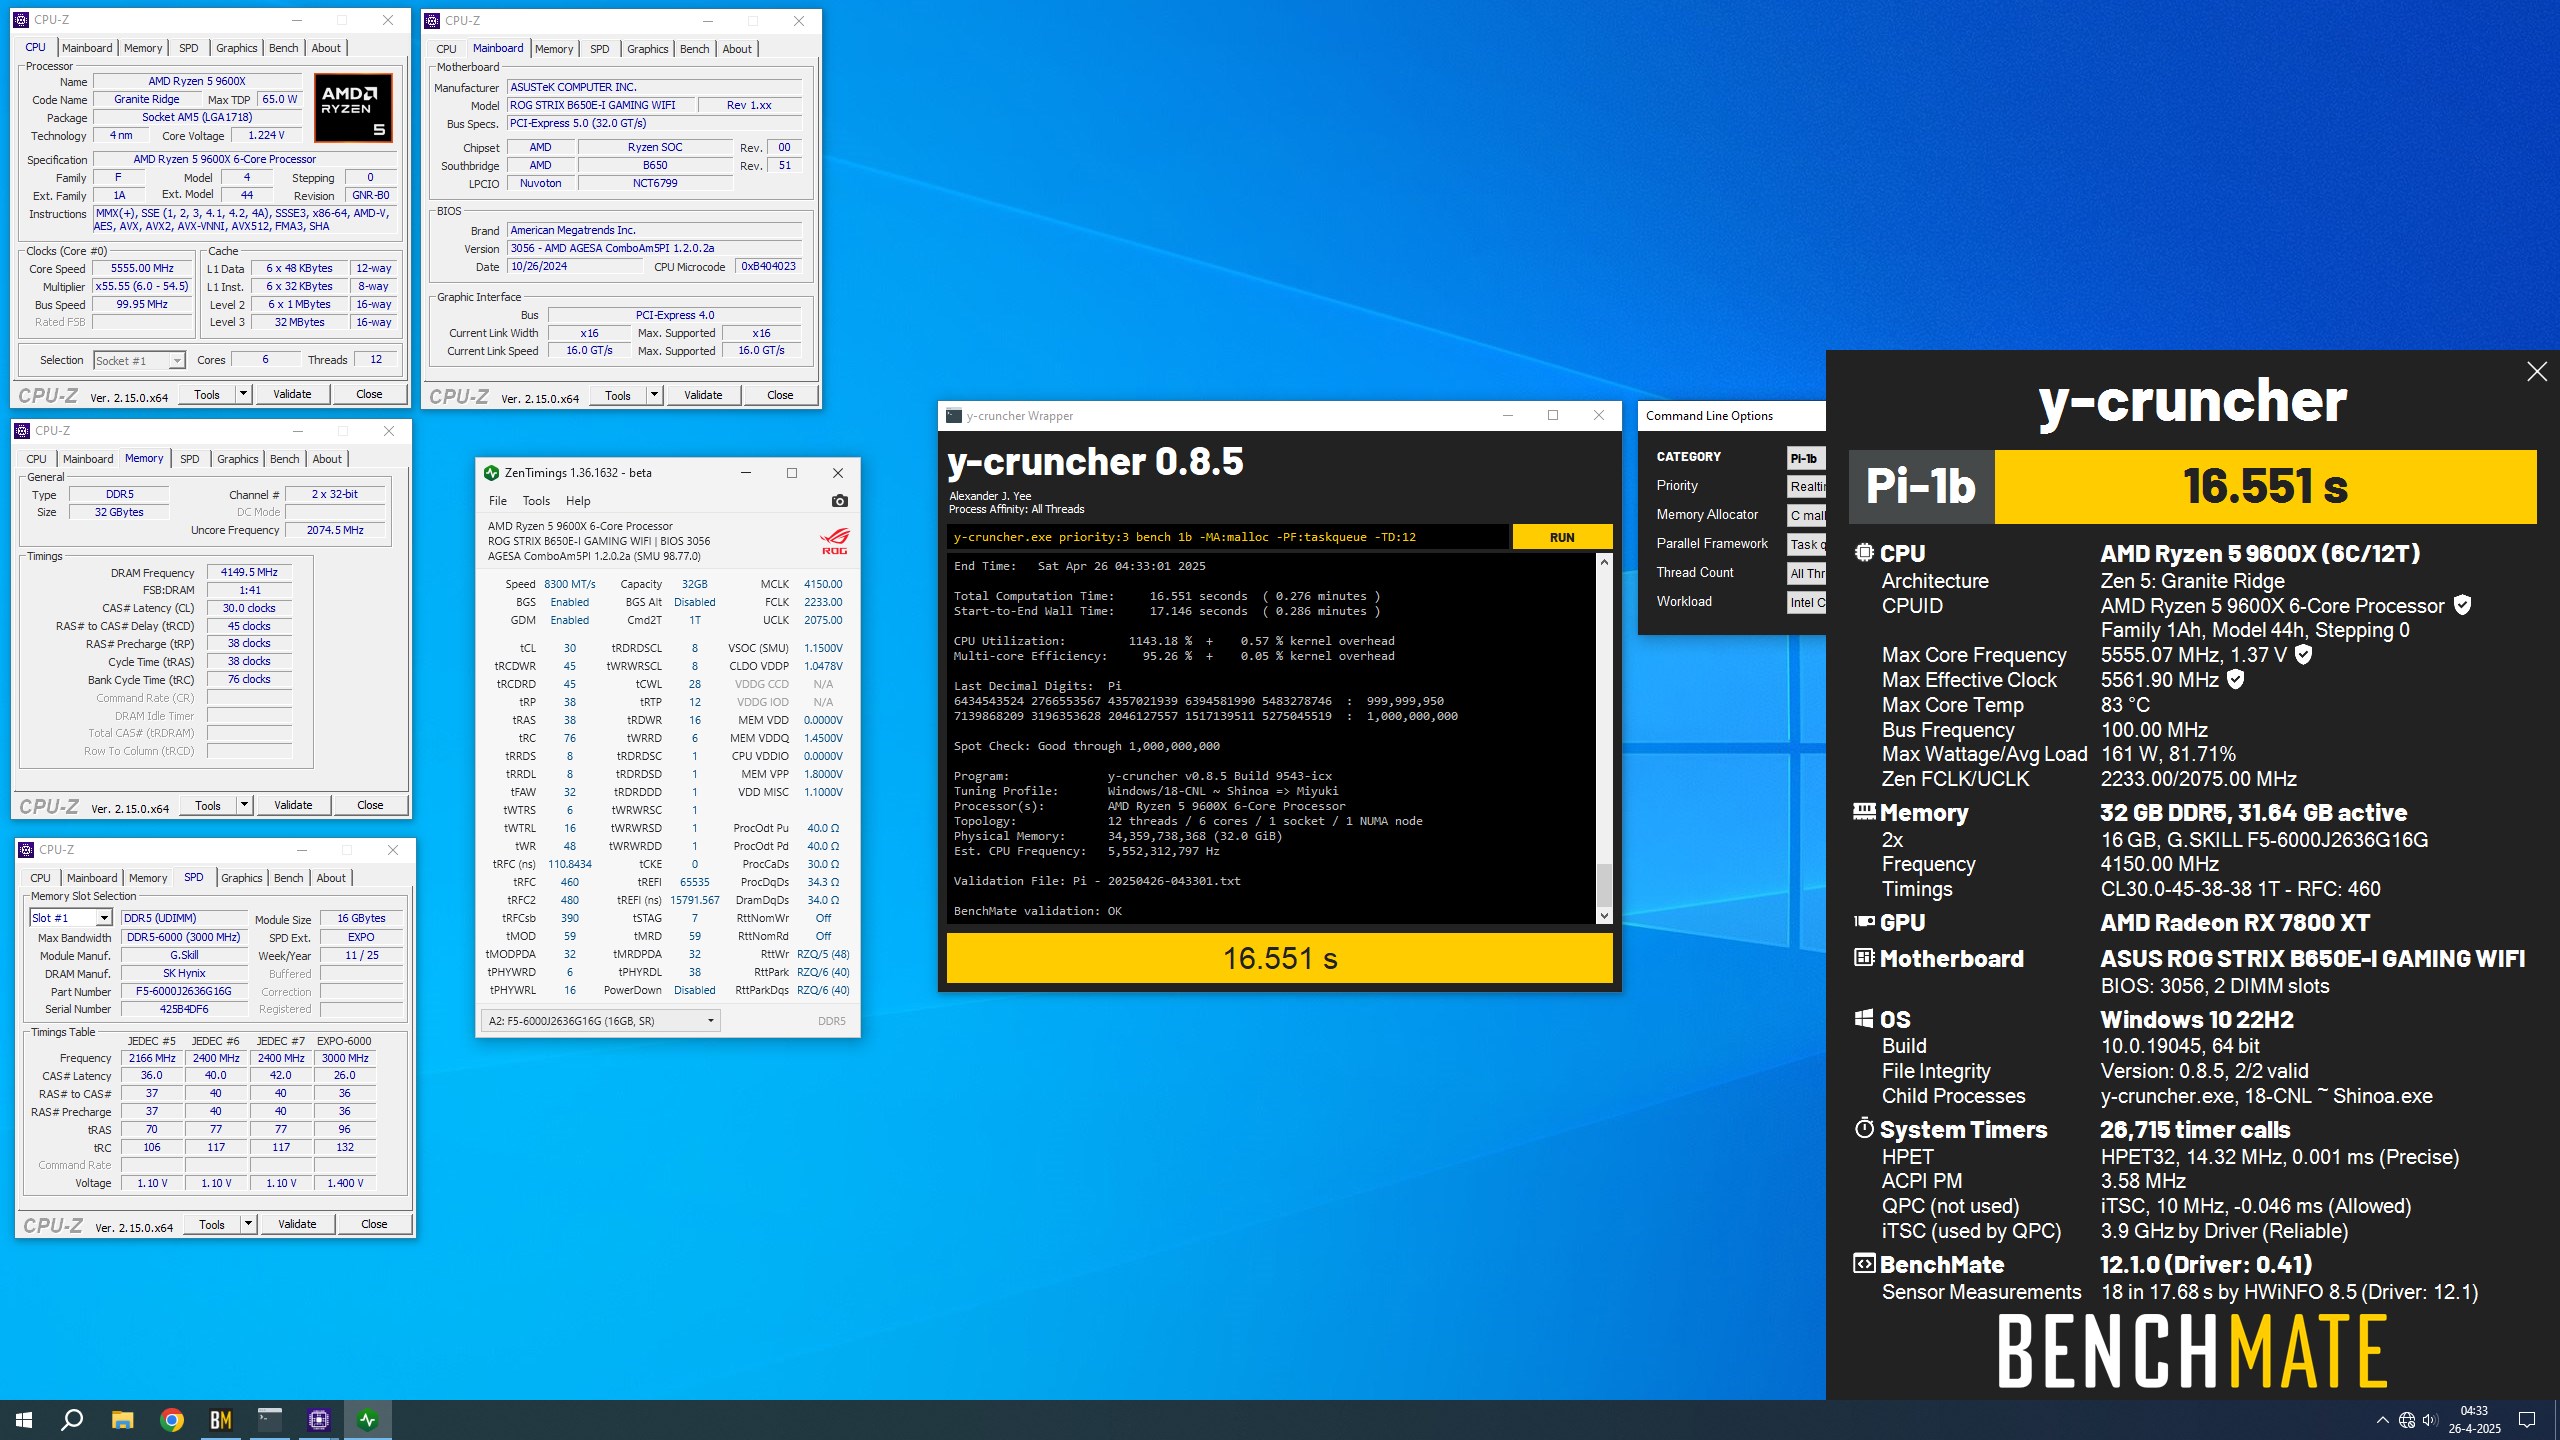The width and height of the screenshot is (2560, 1440).
Task: Open About tab in CPU-Z SPD window
Action: pos(331,878)
